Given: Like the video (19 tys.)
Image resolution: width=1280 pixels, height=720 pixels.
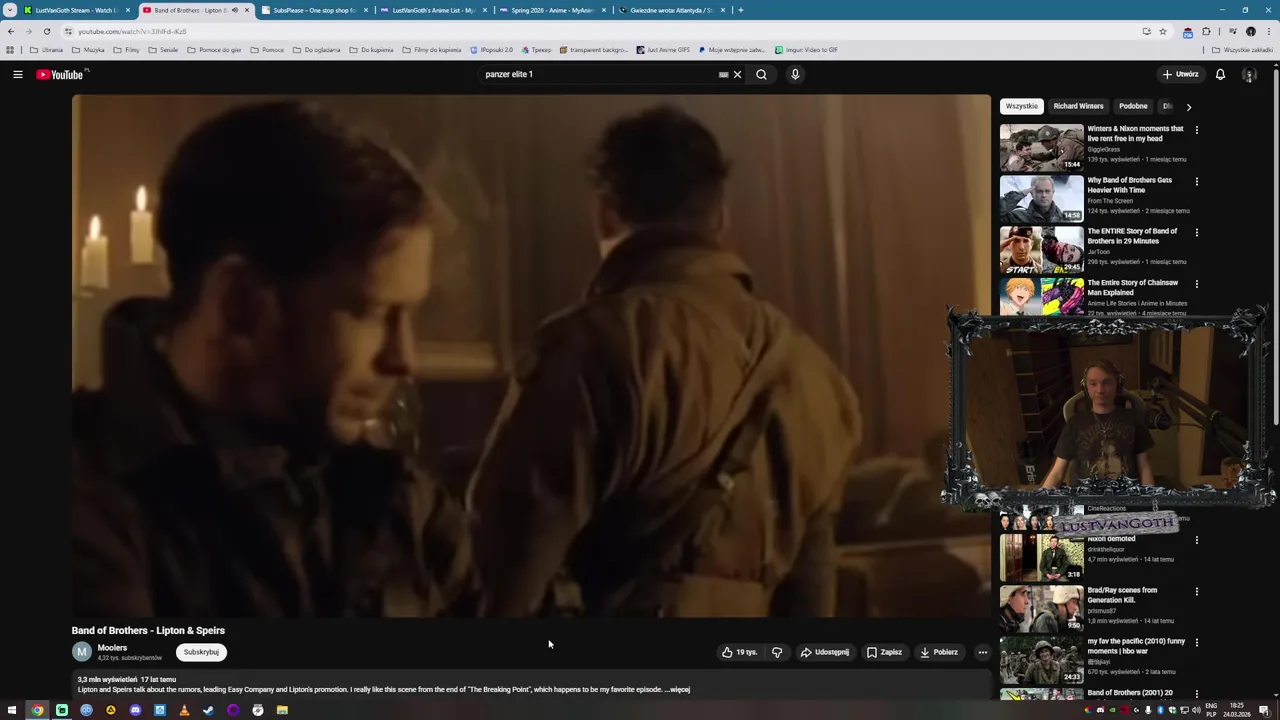Looking at the screenshot, I should coord(739,652).
